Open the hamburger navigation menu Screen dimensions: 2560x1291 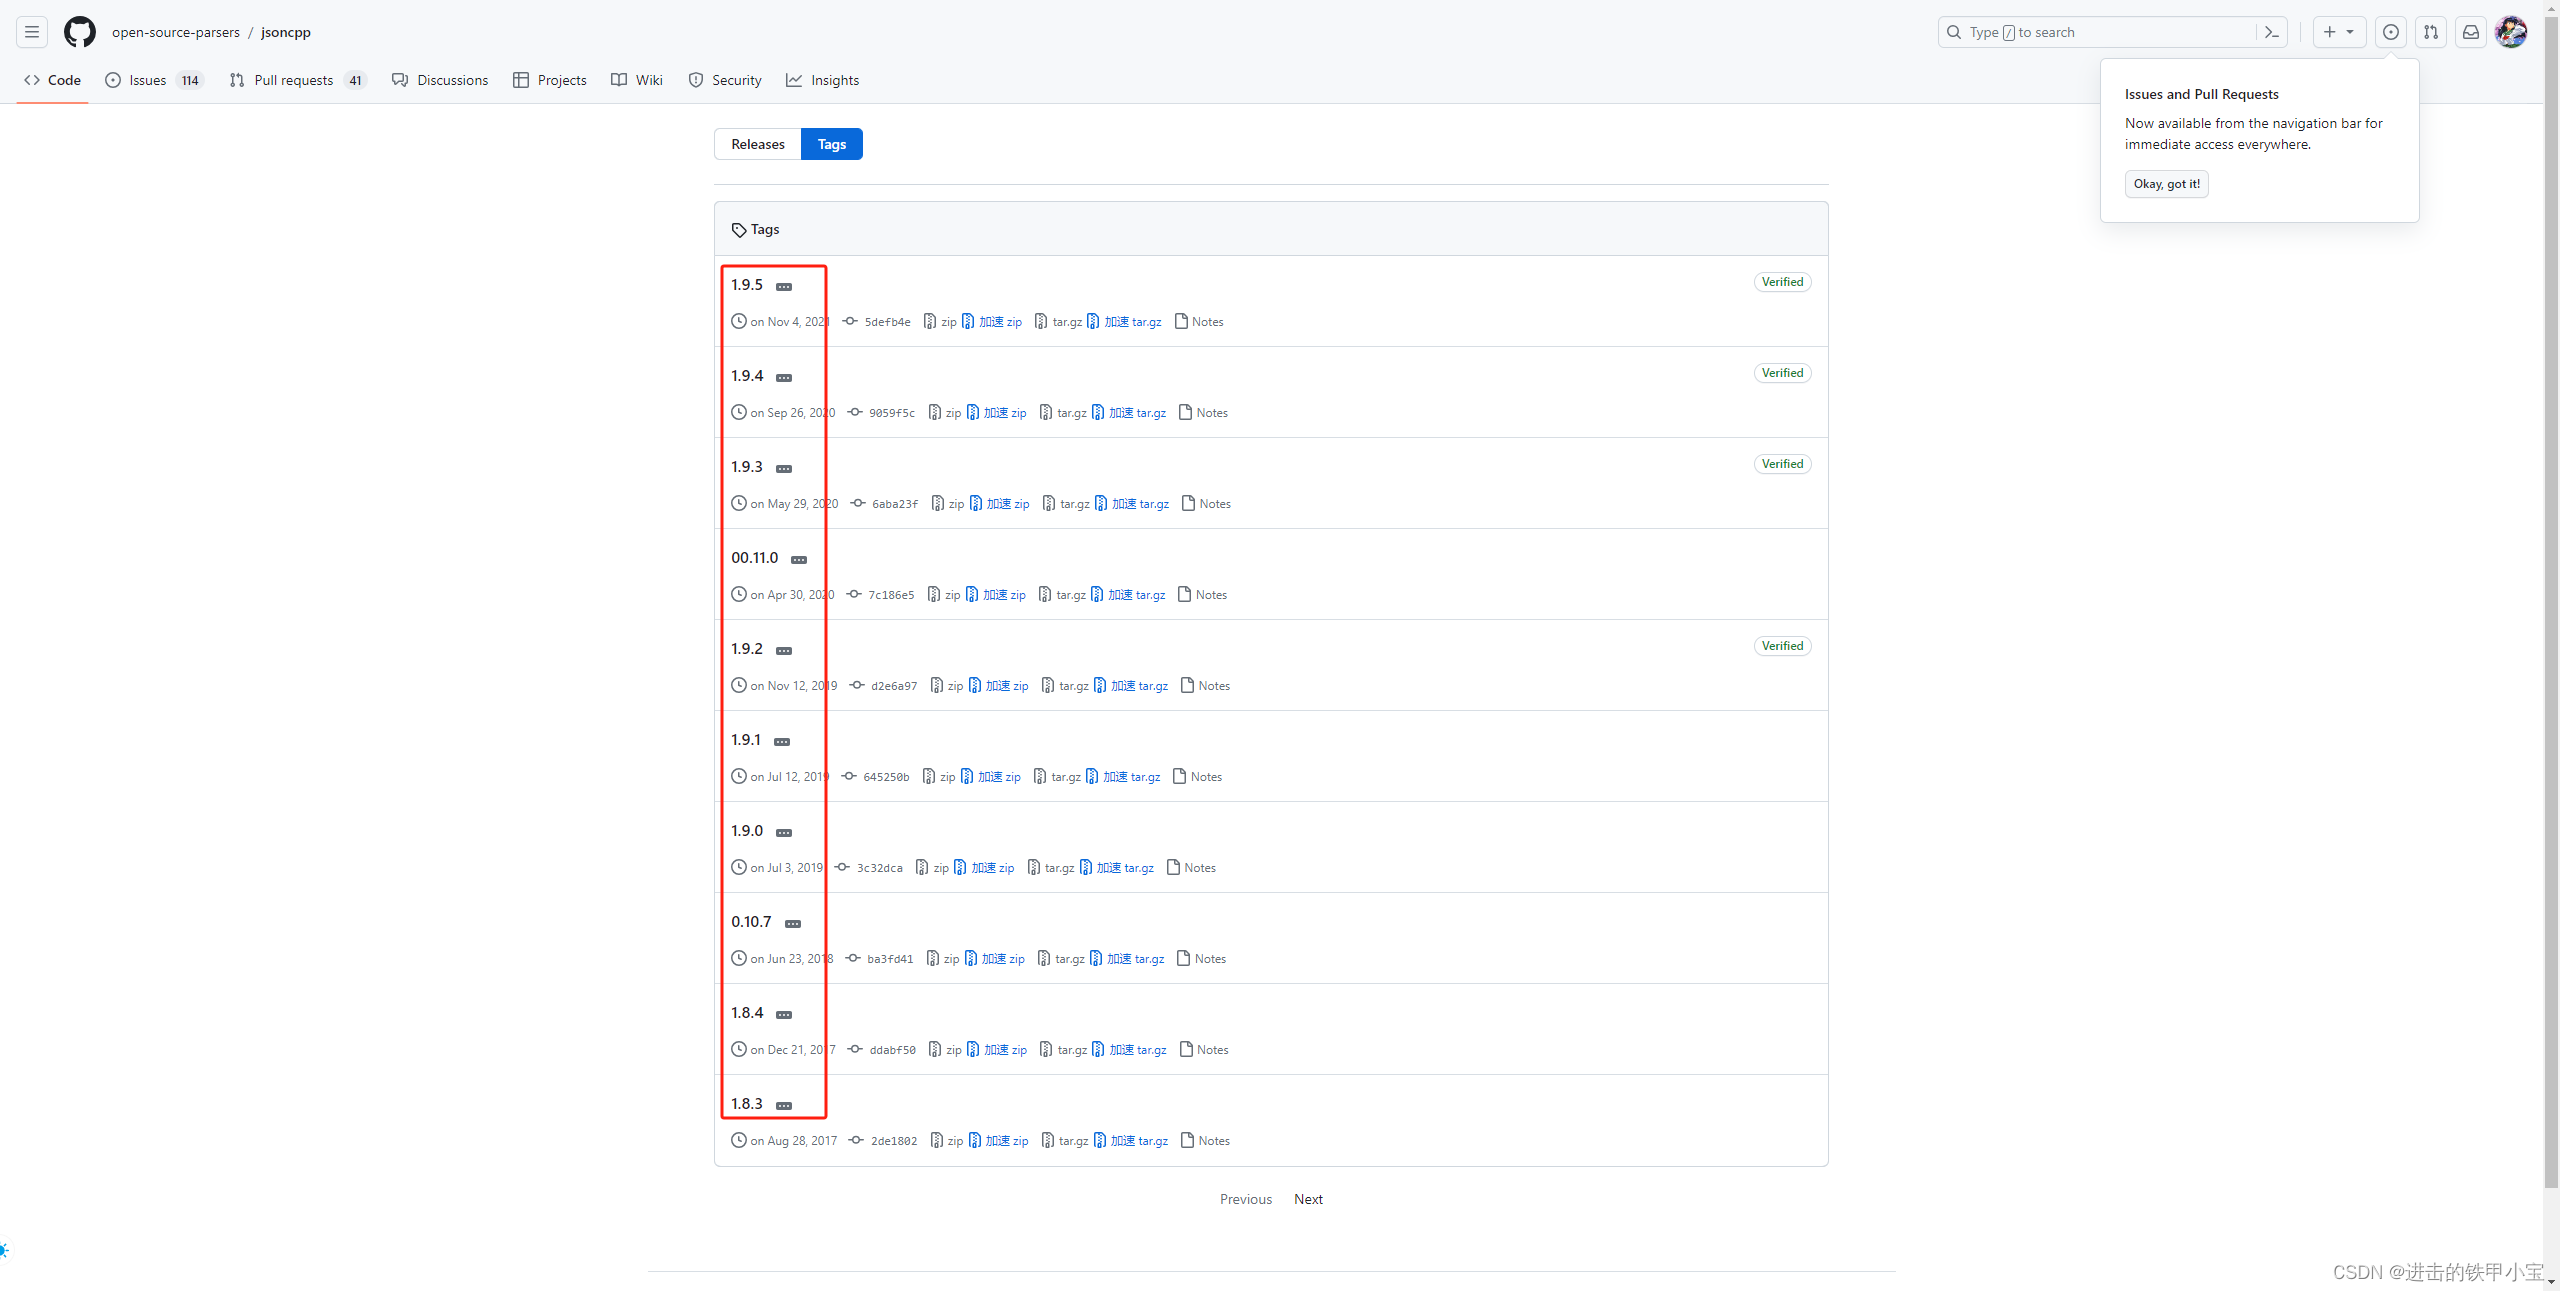click(x=32, y=32)
